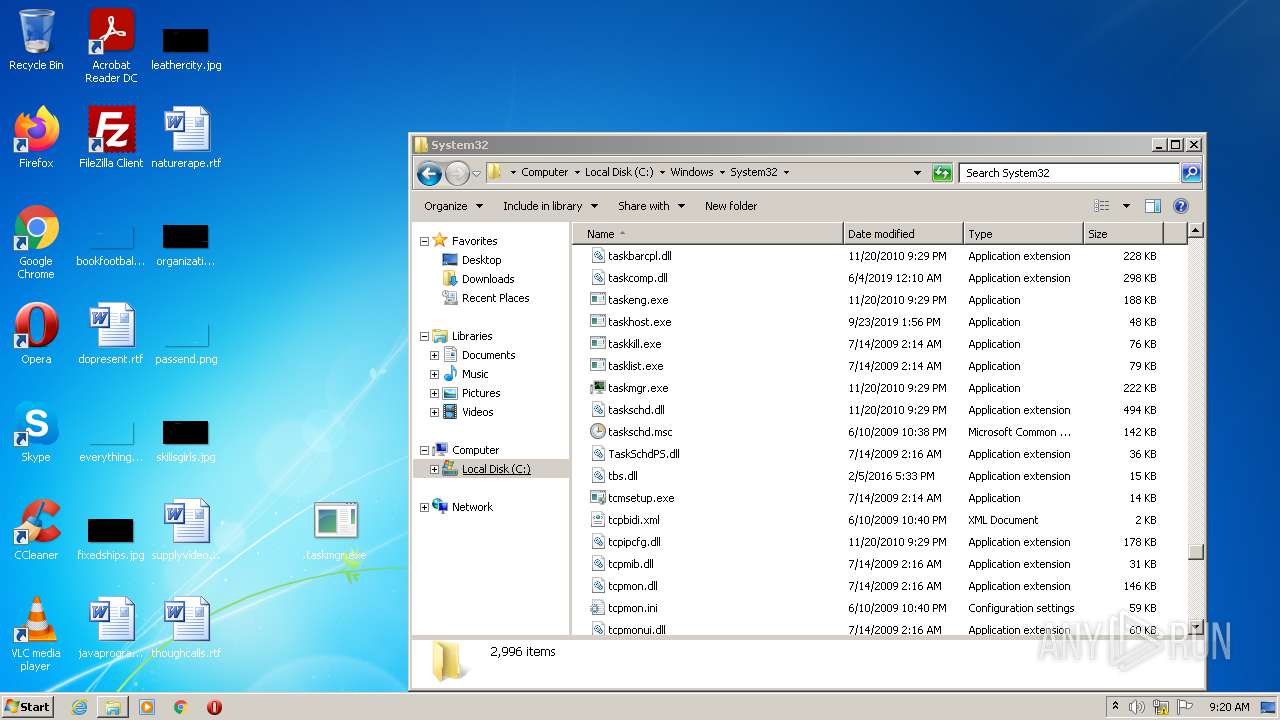The width and height of the screenshot is (1280, 720).
Task: Open the Include in library dropdown
Action: coord(550,206)
